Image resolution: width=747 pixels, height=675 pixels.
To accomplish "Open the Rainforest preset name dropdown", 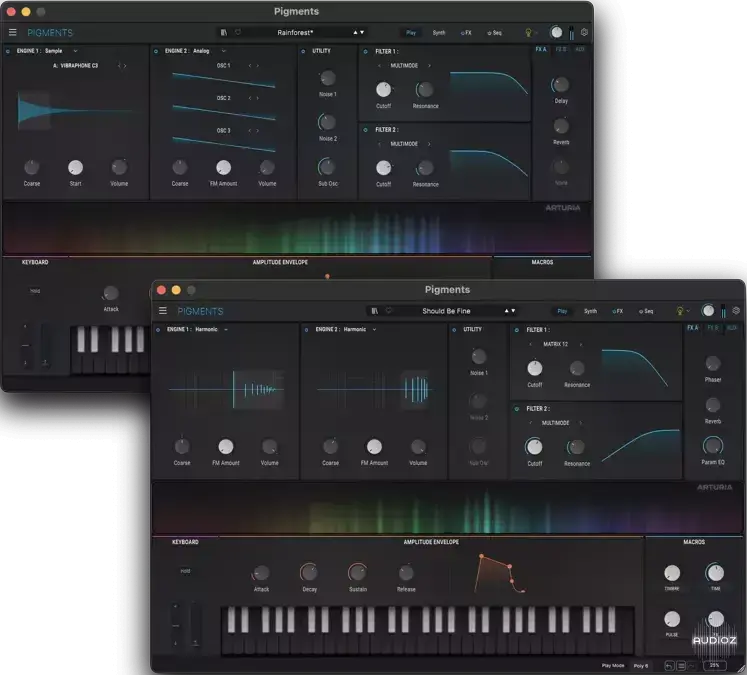I will point(295,32).
